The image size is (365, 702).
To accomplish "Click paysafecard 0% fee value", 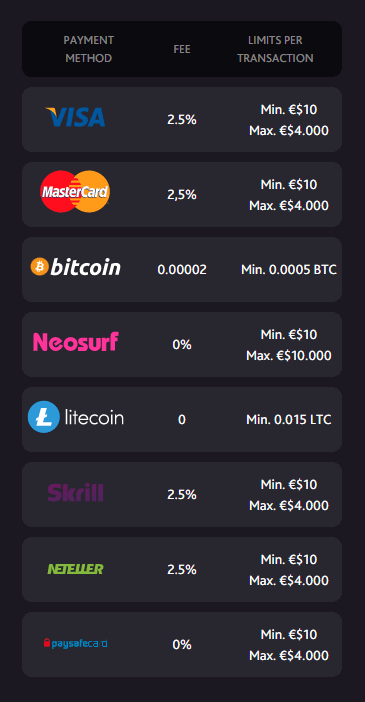I will point(182,645).
